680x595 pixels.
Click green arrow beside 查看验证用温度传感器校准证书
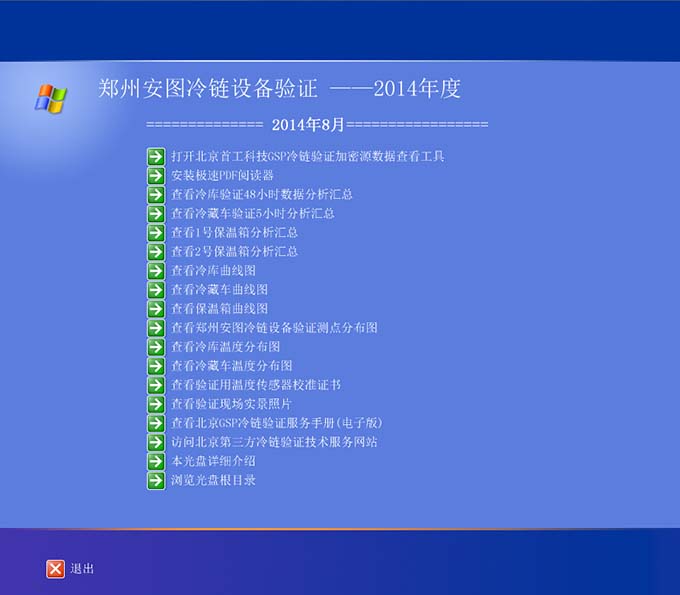(156, 386)
